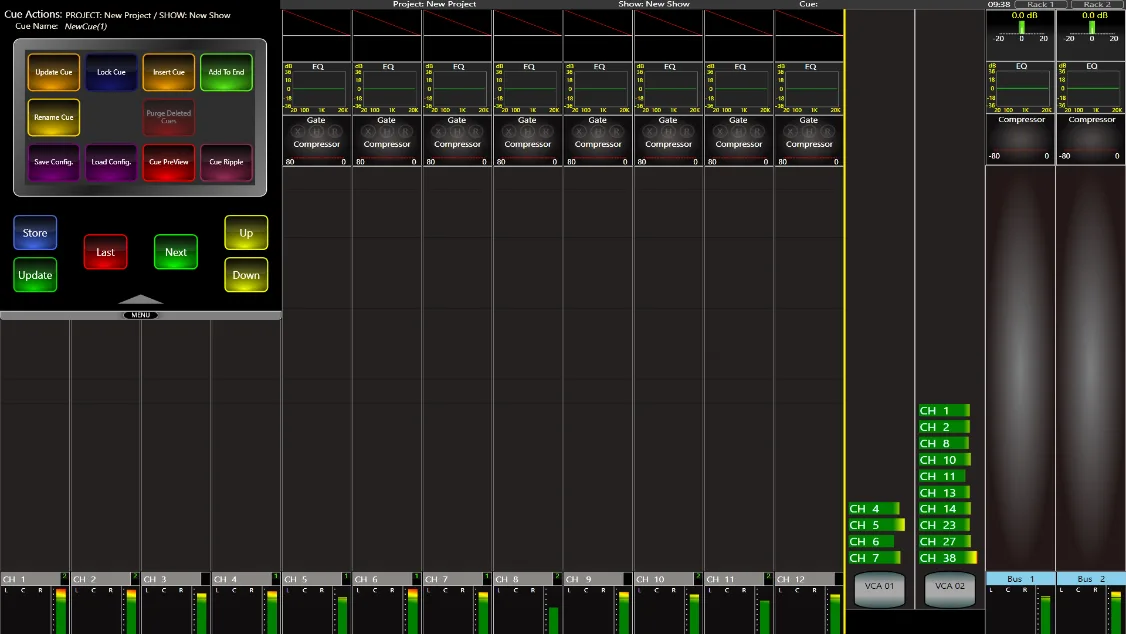The image size is (1126, 634).
Task: Select the Bus 1 name label
Action: coord(1020,579)
